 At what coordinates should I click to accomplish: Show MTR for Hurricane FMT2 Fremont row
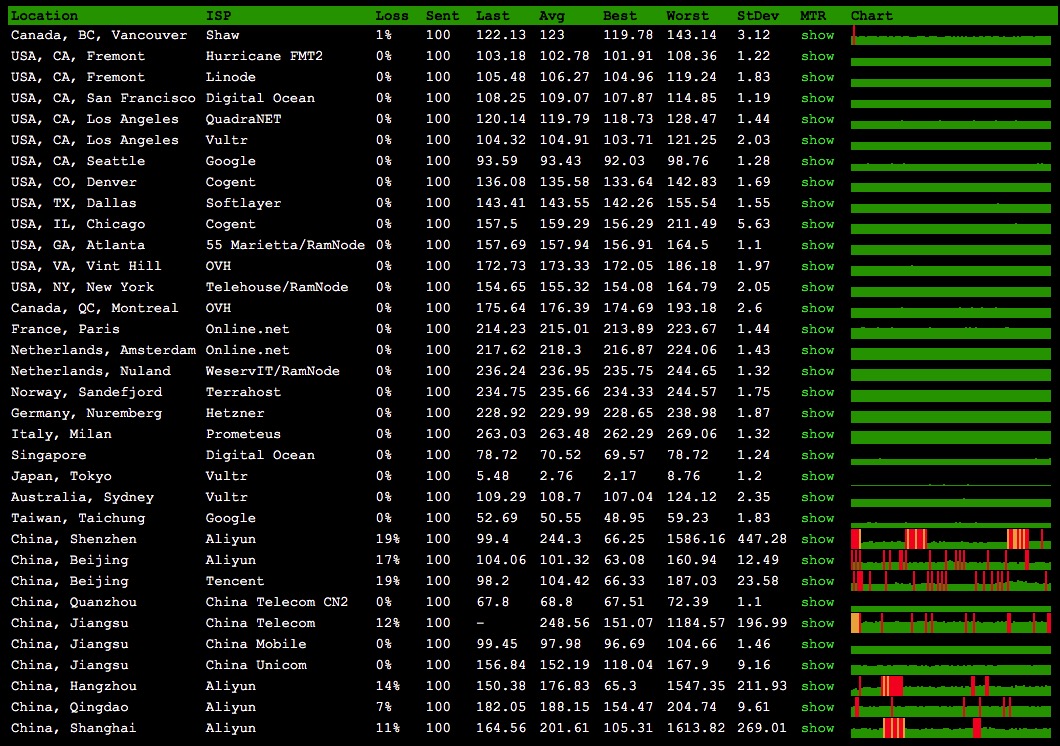pos(817,56)
